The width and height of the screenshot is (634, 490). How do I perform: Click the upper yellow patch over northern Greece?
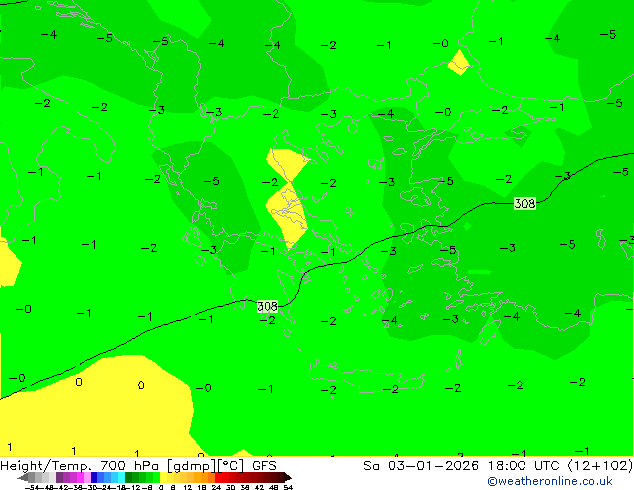click(286, 164)
